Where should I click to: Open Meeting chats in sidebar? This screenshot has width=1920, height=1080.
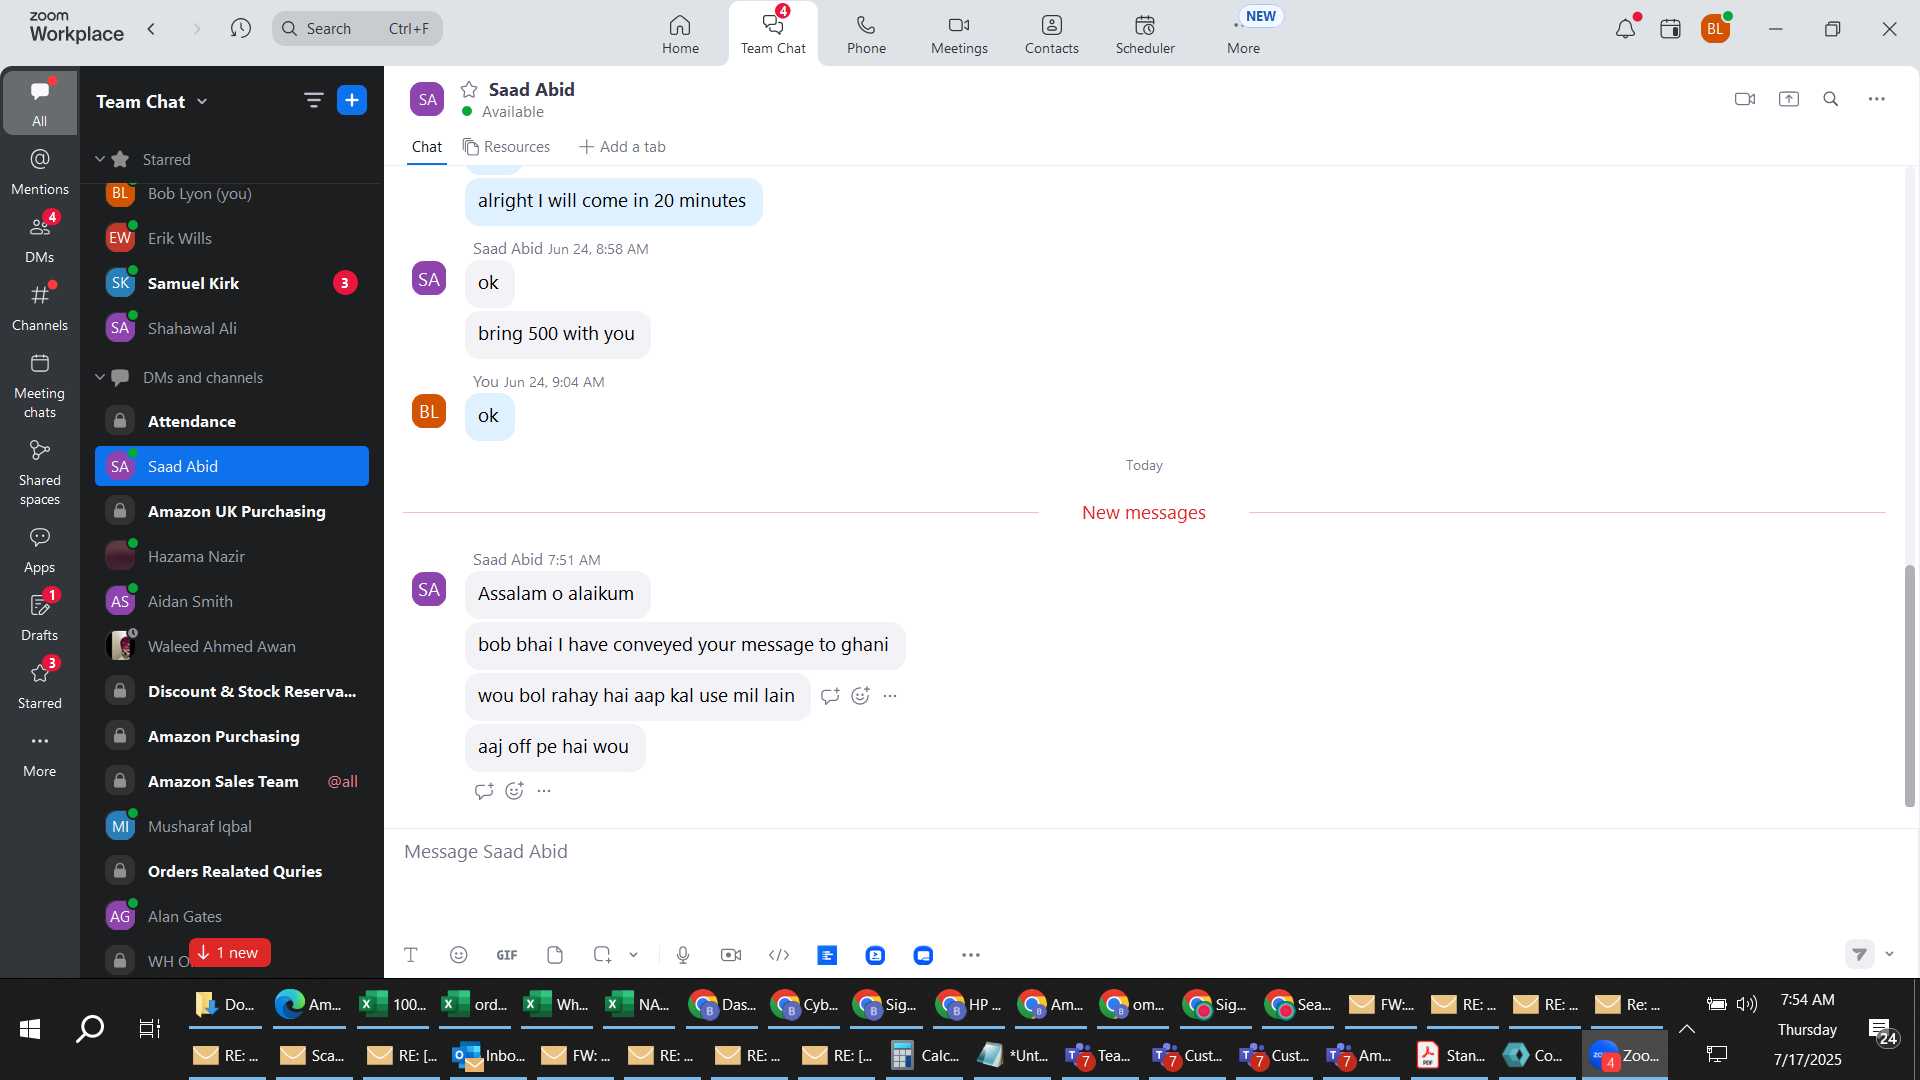pos(40,386)
